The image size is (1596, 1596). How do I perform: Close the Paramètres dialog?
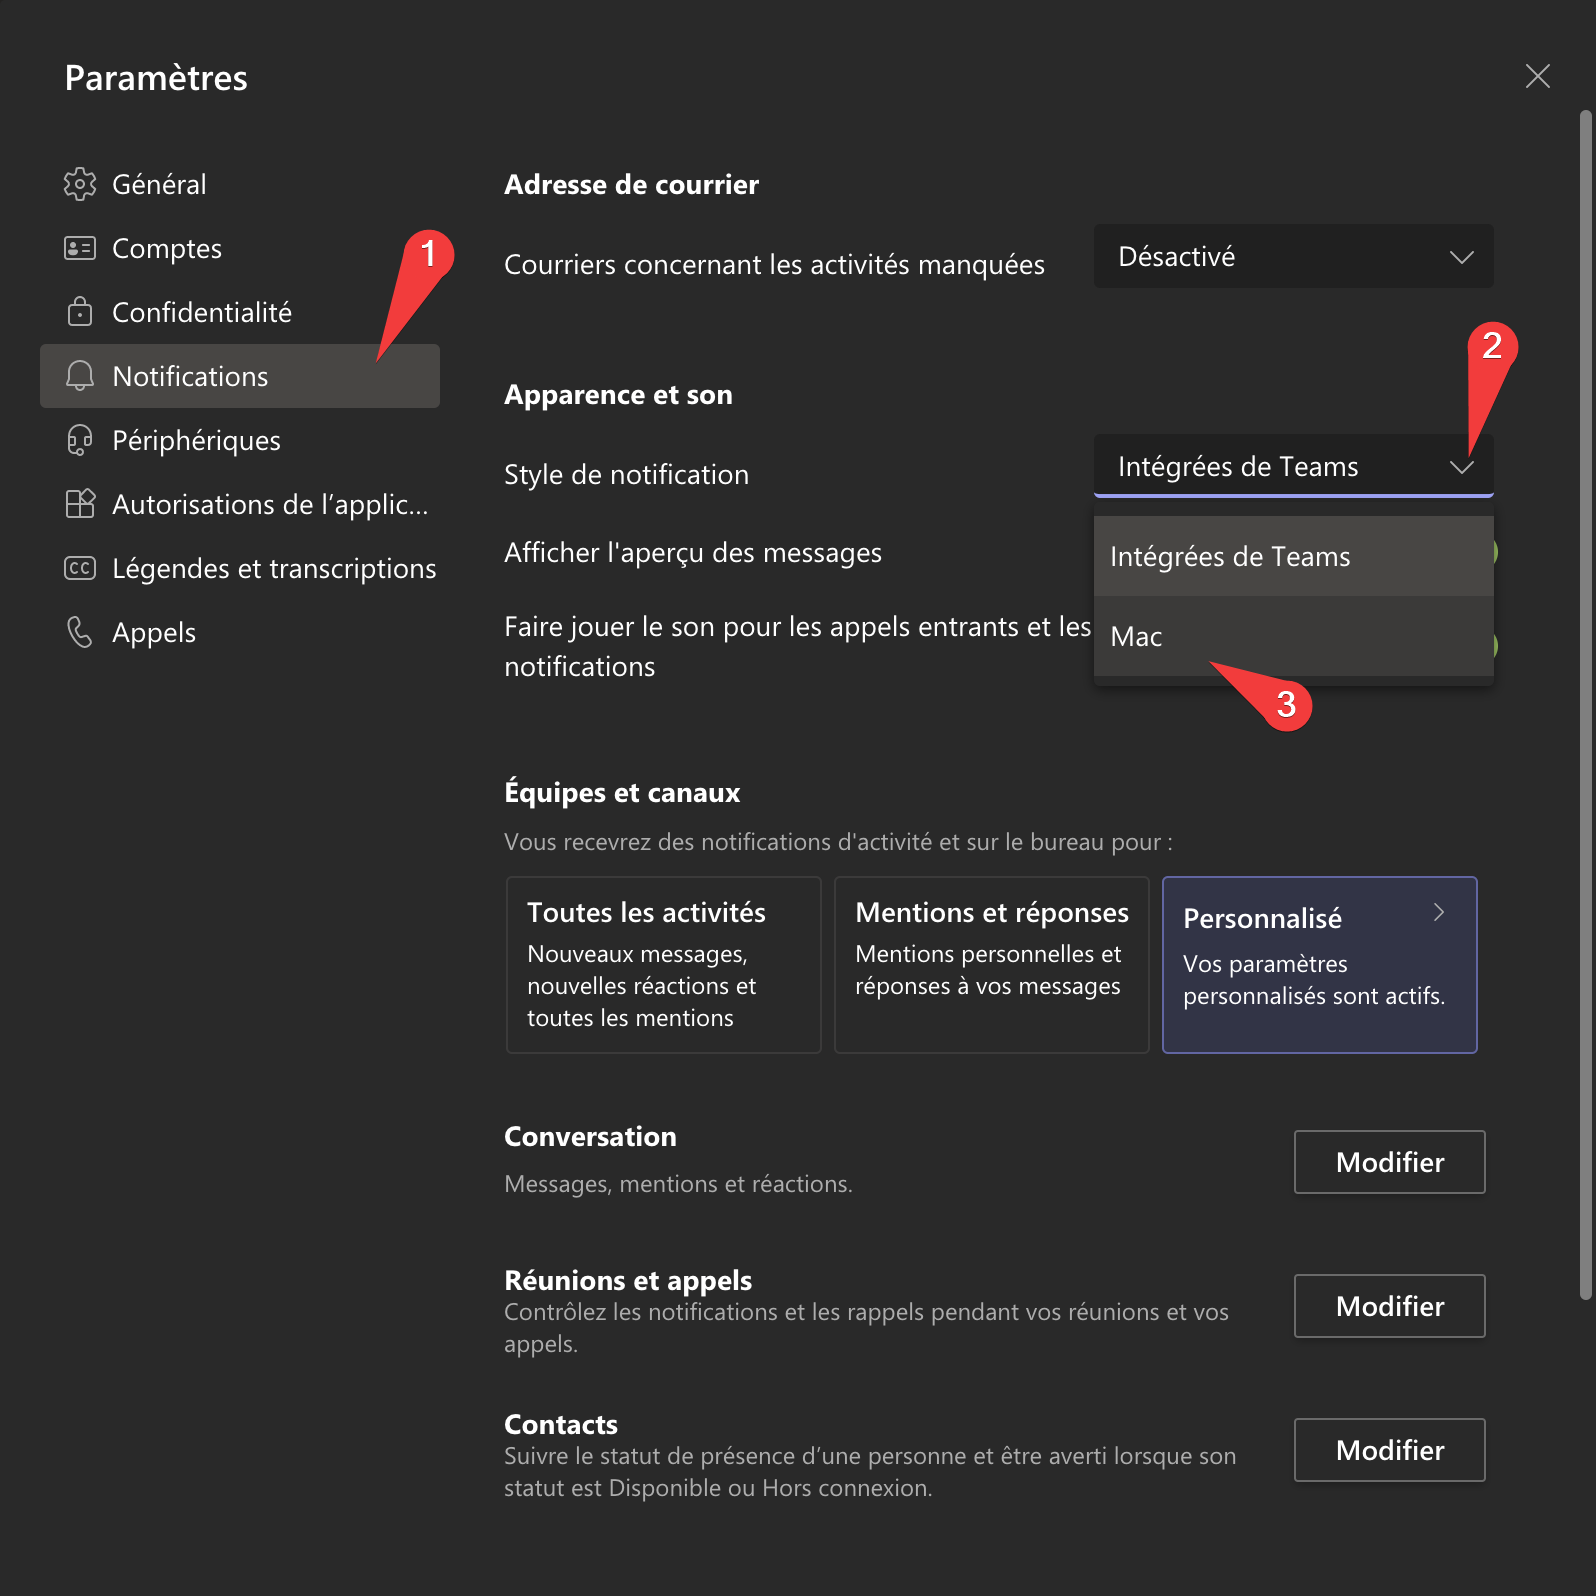tap(1537, 76)
